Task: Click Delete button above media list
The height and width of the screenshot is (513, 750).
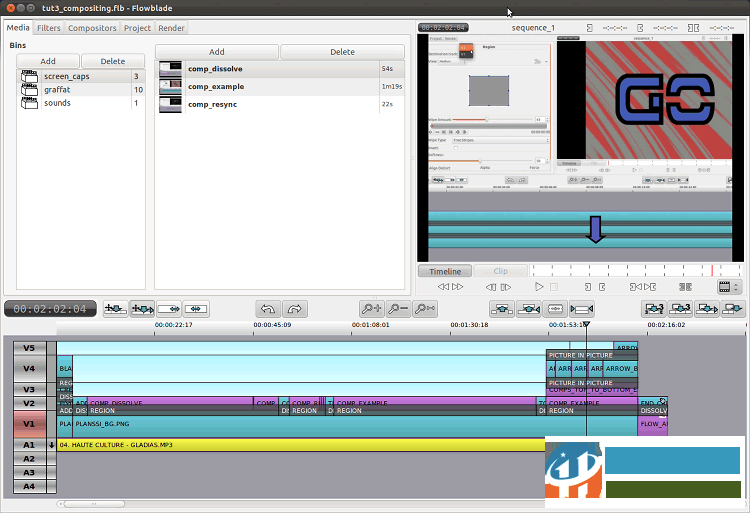Action: pyautogui.click(x=342, y=51)
